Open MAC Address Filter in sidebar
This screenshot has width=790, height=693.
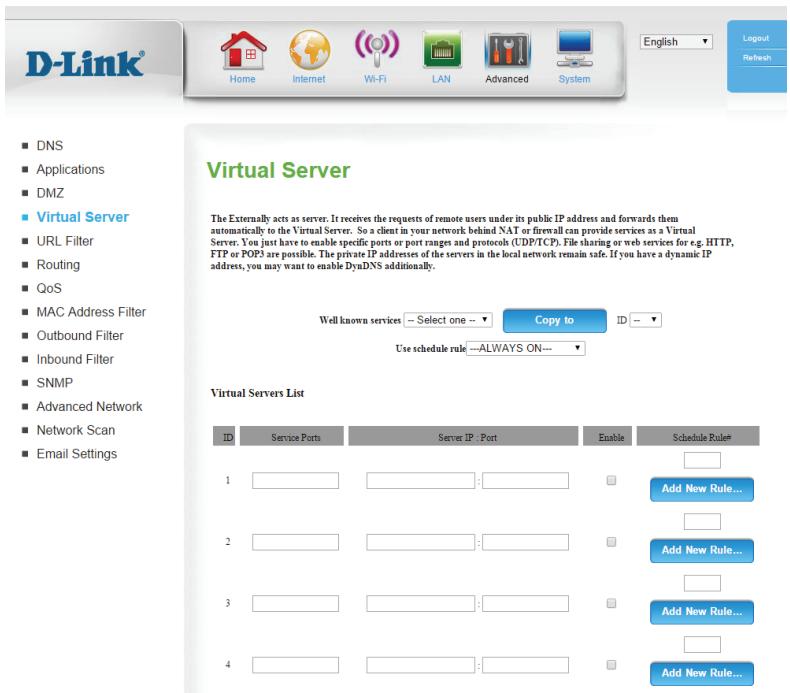coord(91,312)
